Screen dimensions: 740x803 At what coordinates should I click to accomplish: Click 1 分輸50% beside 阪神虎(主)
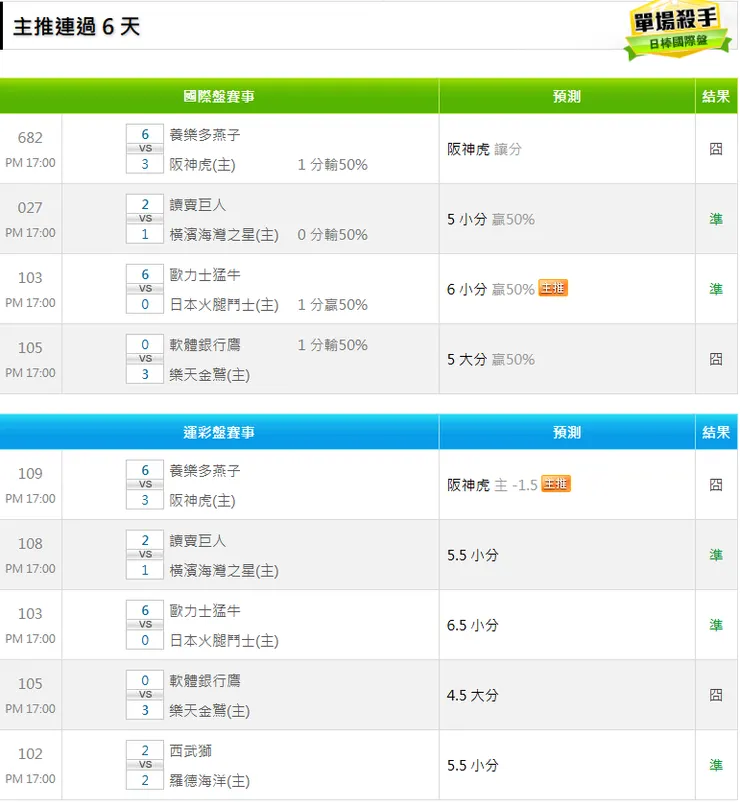(332, 164)
